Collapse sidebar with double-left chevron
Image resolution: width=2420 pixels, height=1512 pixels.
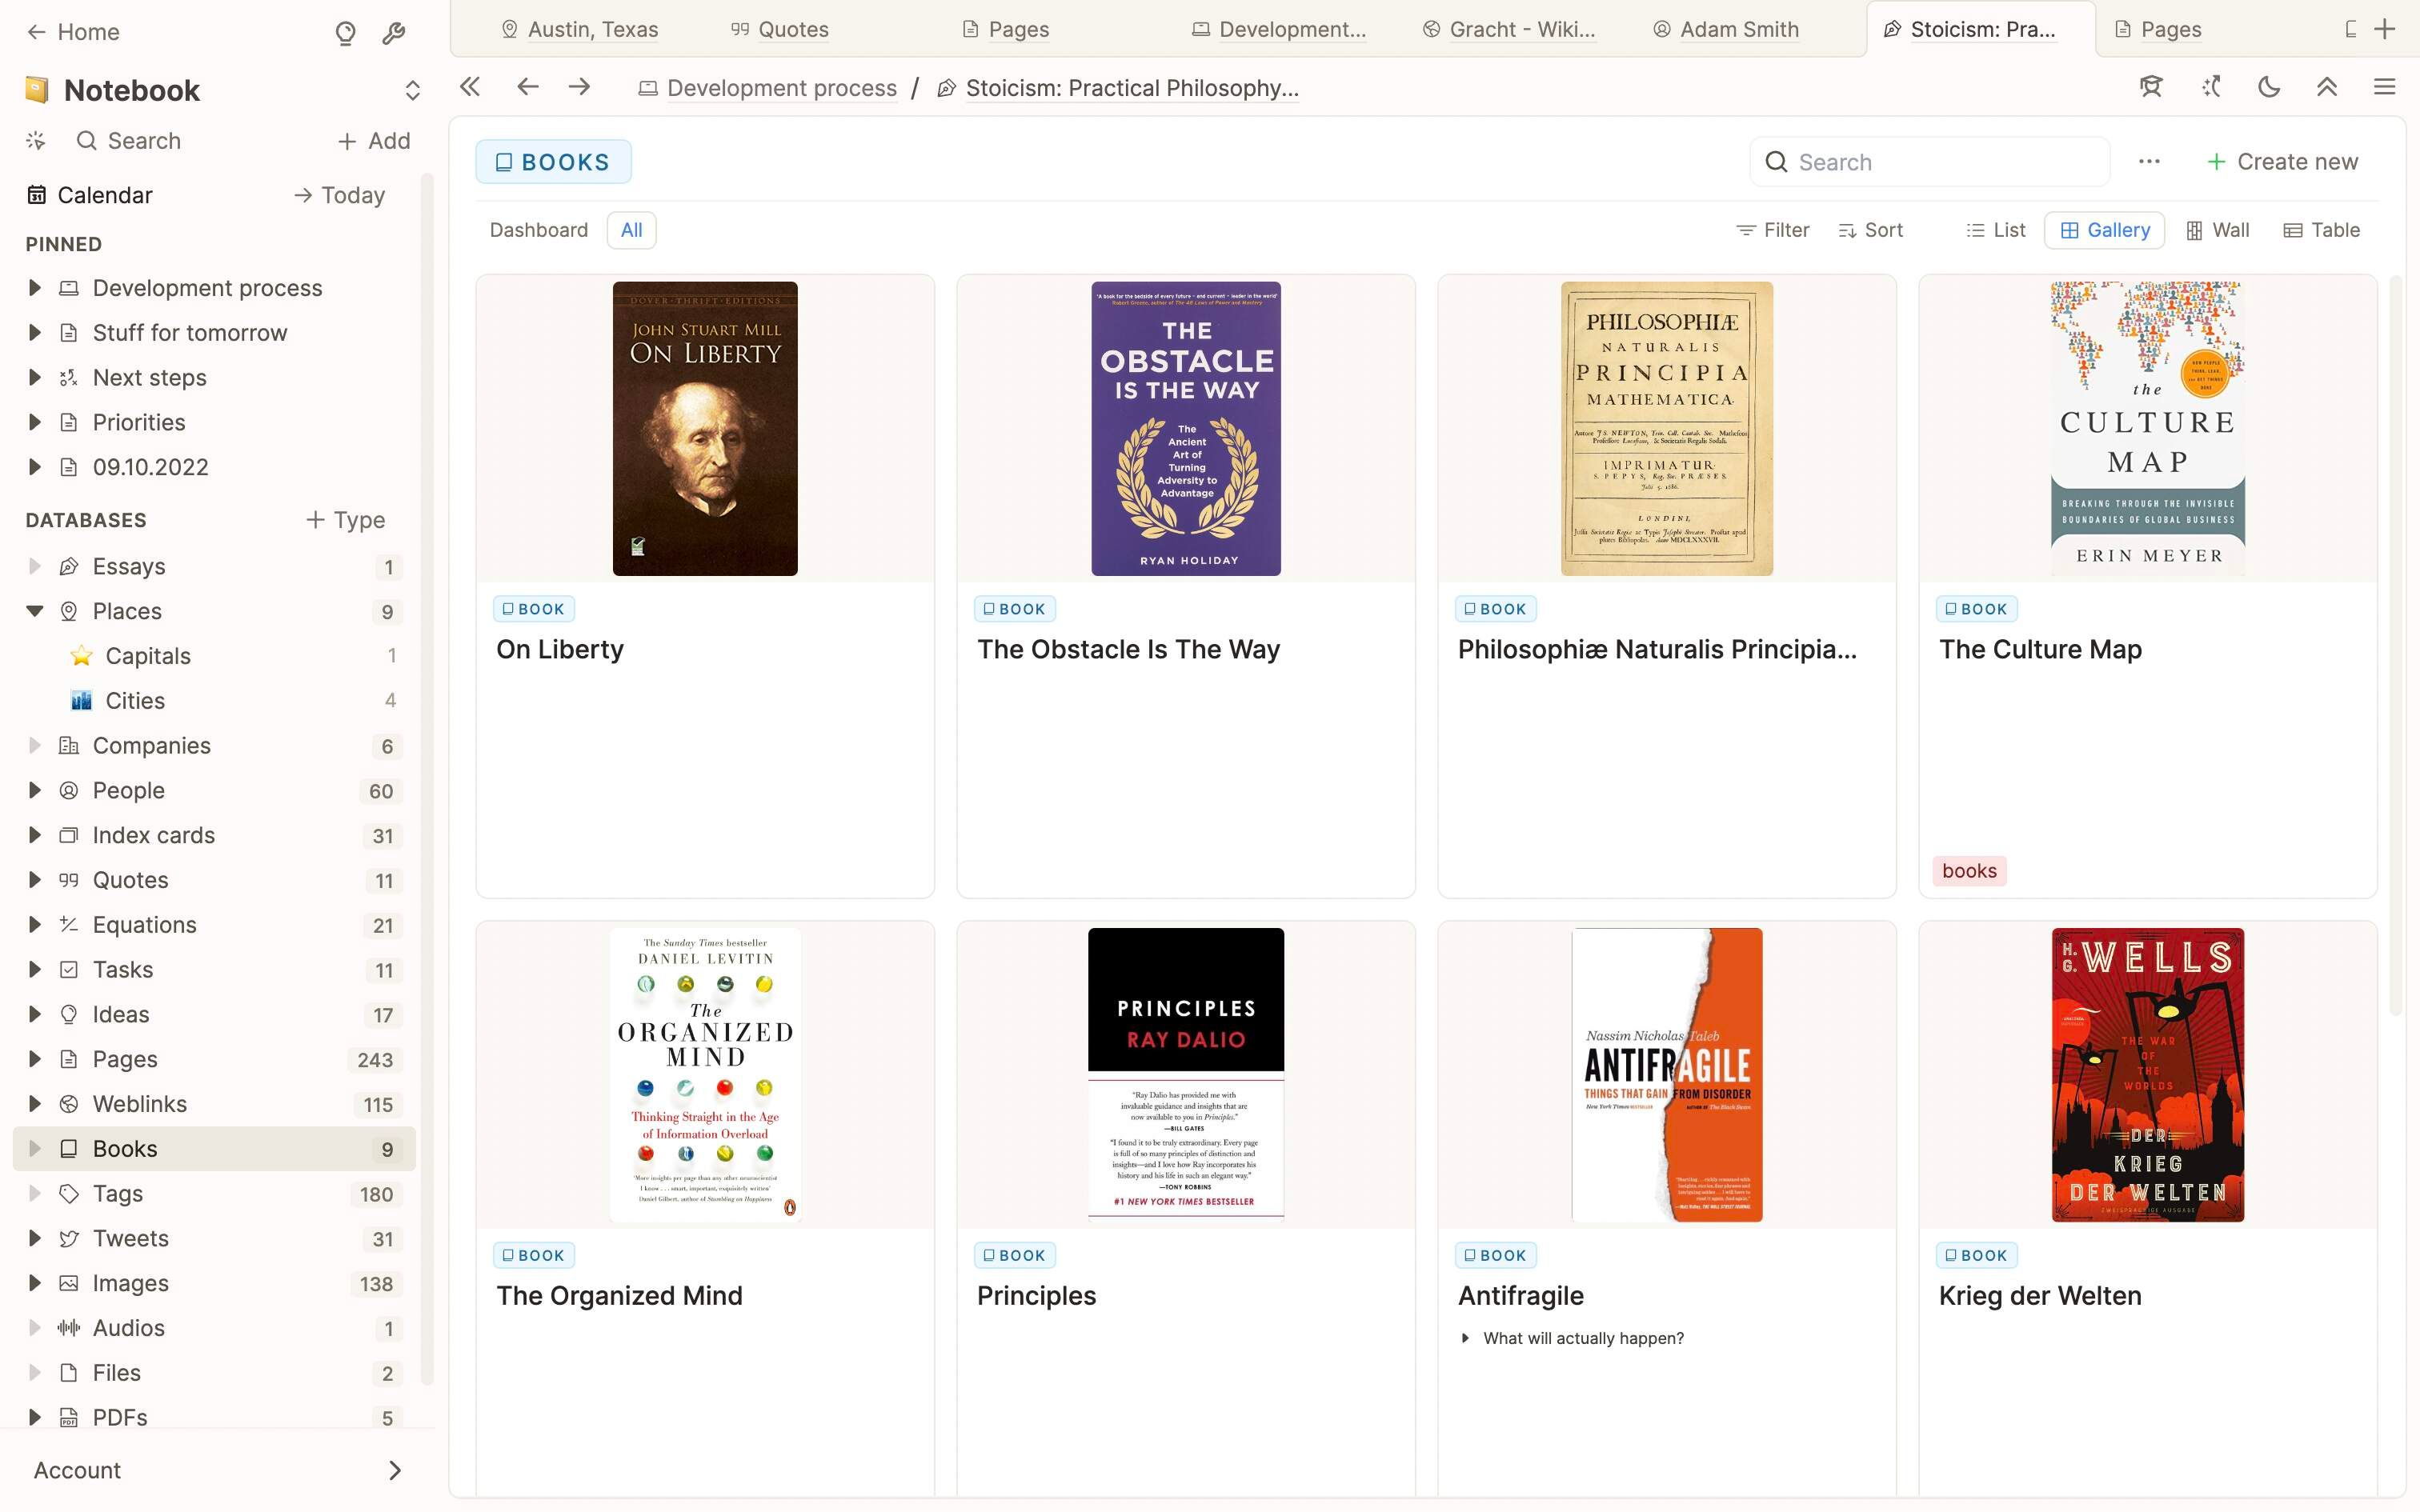click(x=470, y=88)
